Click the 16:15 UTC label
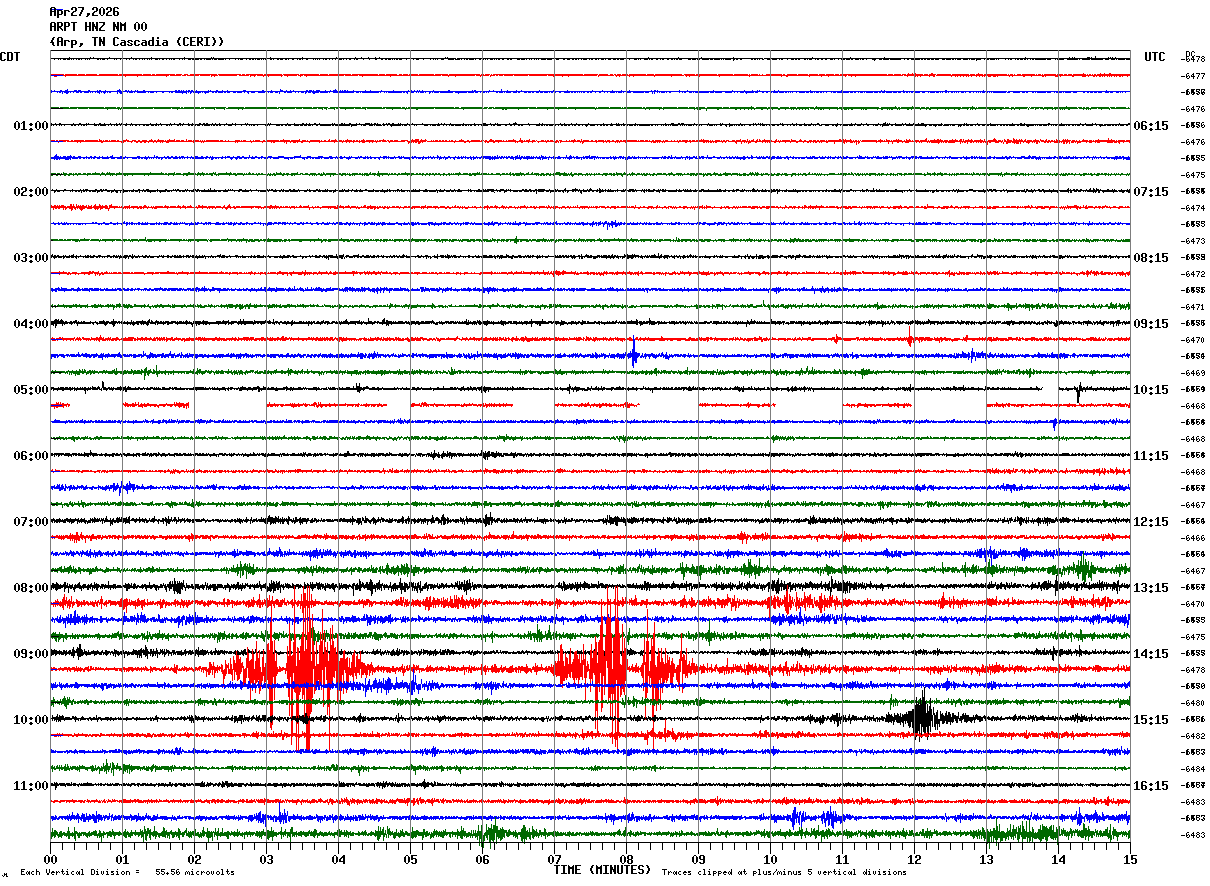Screen dimensions: 1210x886 point(1151,786)
